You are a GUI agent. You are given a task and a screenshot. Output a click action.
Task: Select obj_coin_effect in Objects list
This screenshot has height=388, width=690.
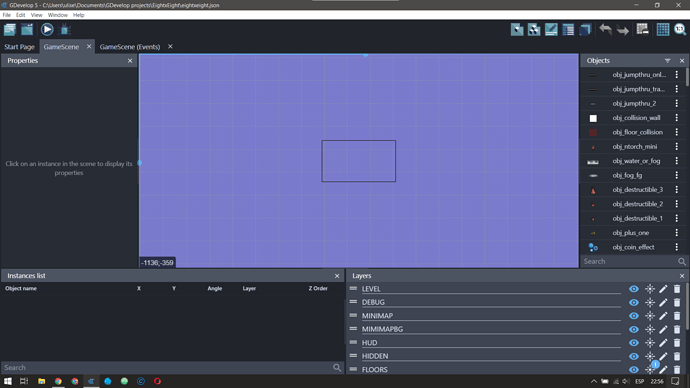633,247
